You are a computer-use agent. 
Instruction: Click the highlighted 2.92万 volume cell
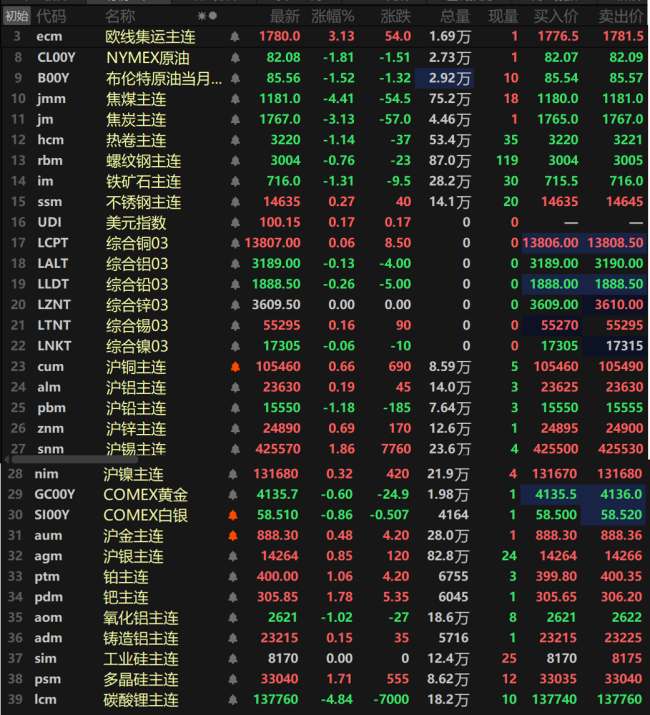[x=444, y=78]
